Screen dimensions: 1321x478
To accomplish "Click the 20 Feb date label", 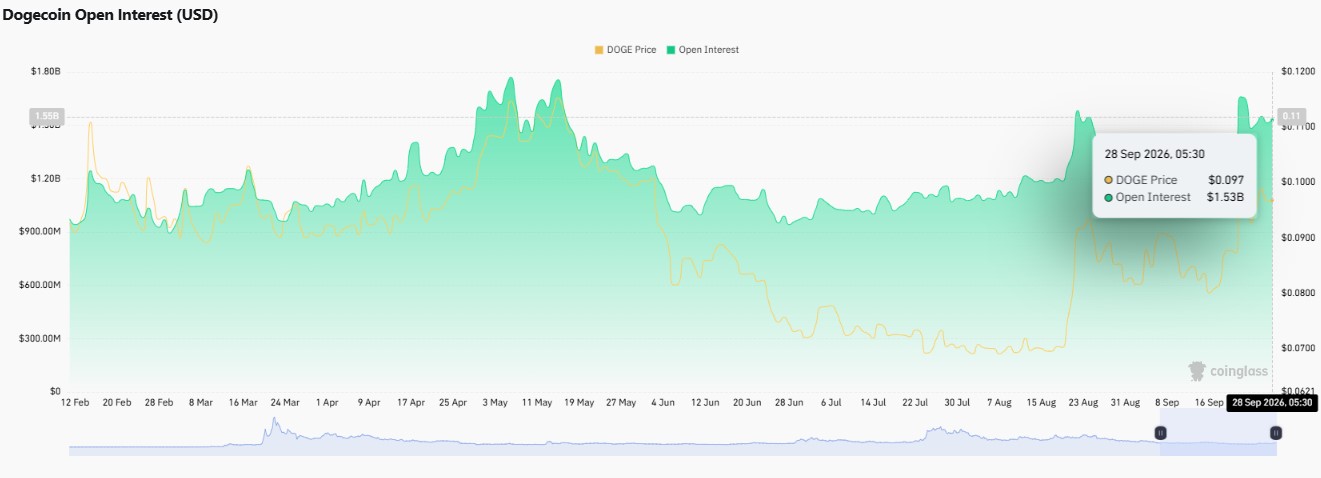I will tap(115, 402).
